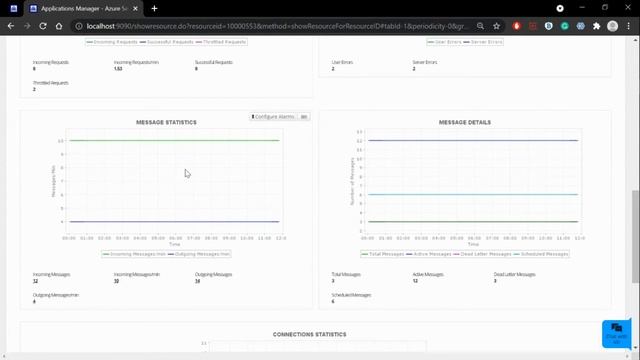Focus the localhost address bar URL
This screenshot has width=640, height=360.
[x=277, y=26]
